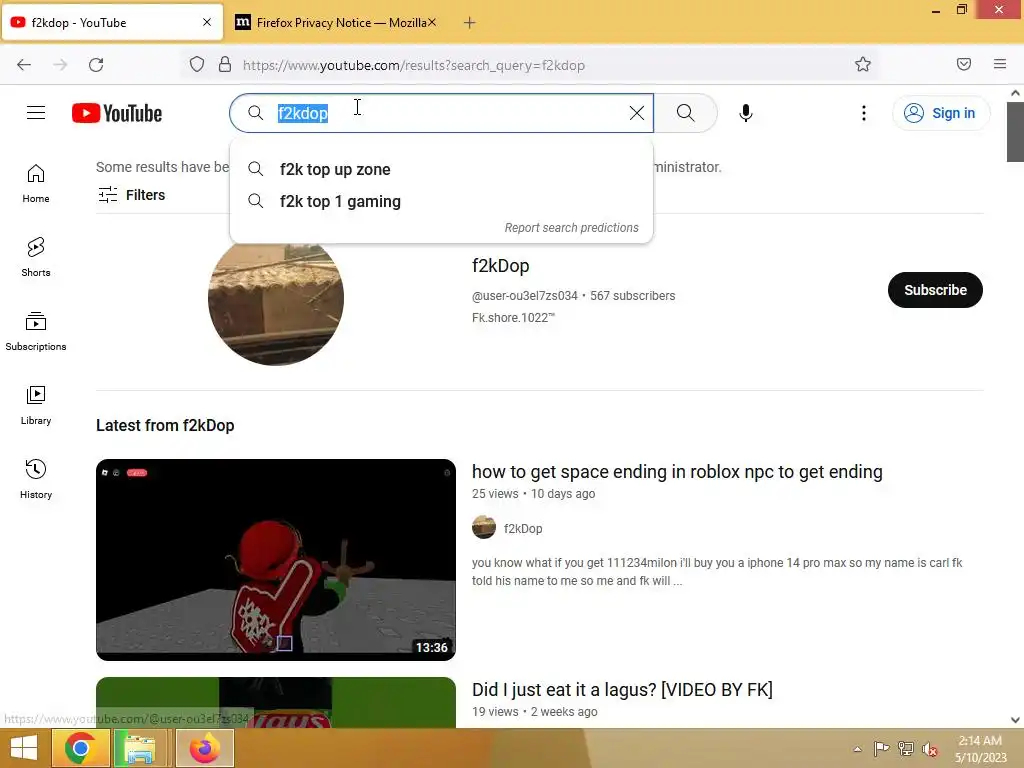1024x768 pixels.
Task: Click the small f2kDop avatar beside uploader name
Action: [484, 528]
